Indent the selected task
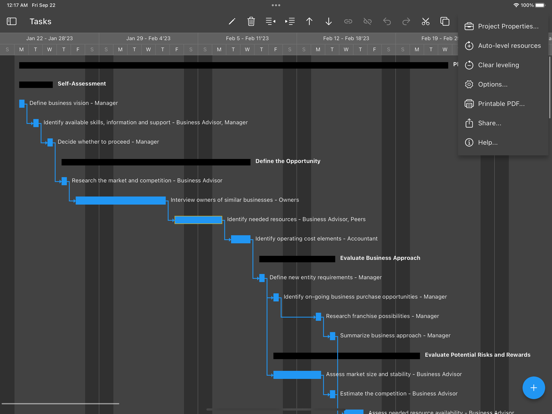552x414 pixels. 290,21
